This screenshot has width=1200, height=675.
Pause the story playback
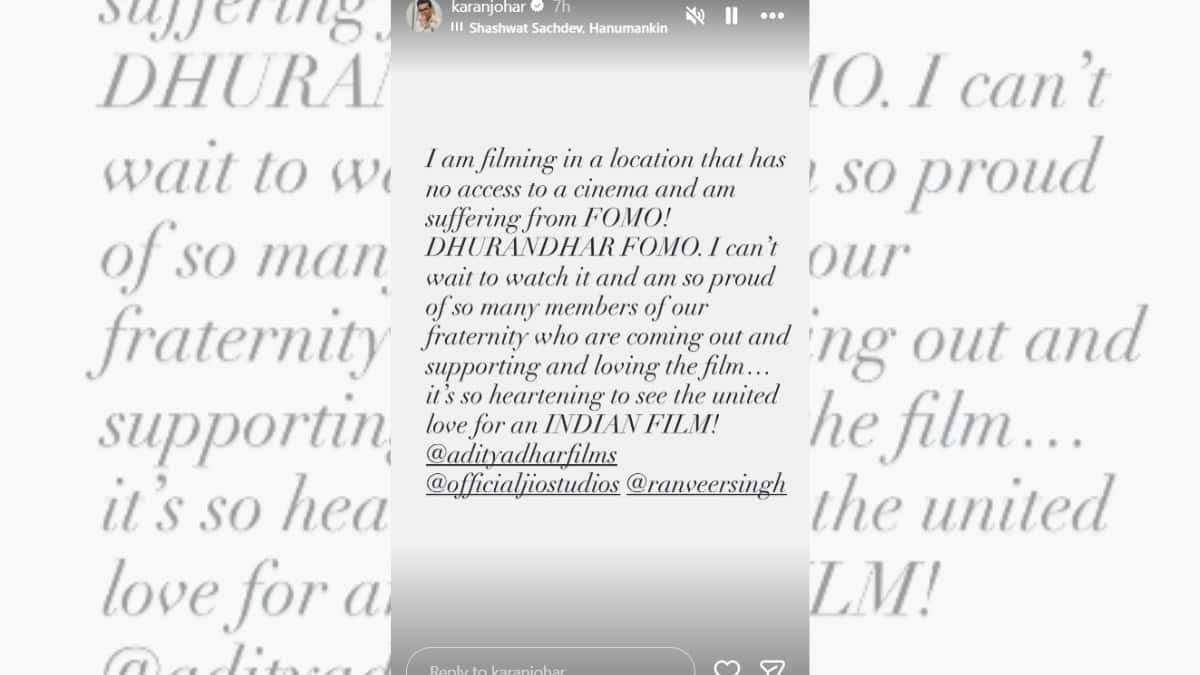[x=731, y=16]
